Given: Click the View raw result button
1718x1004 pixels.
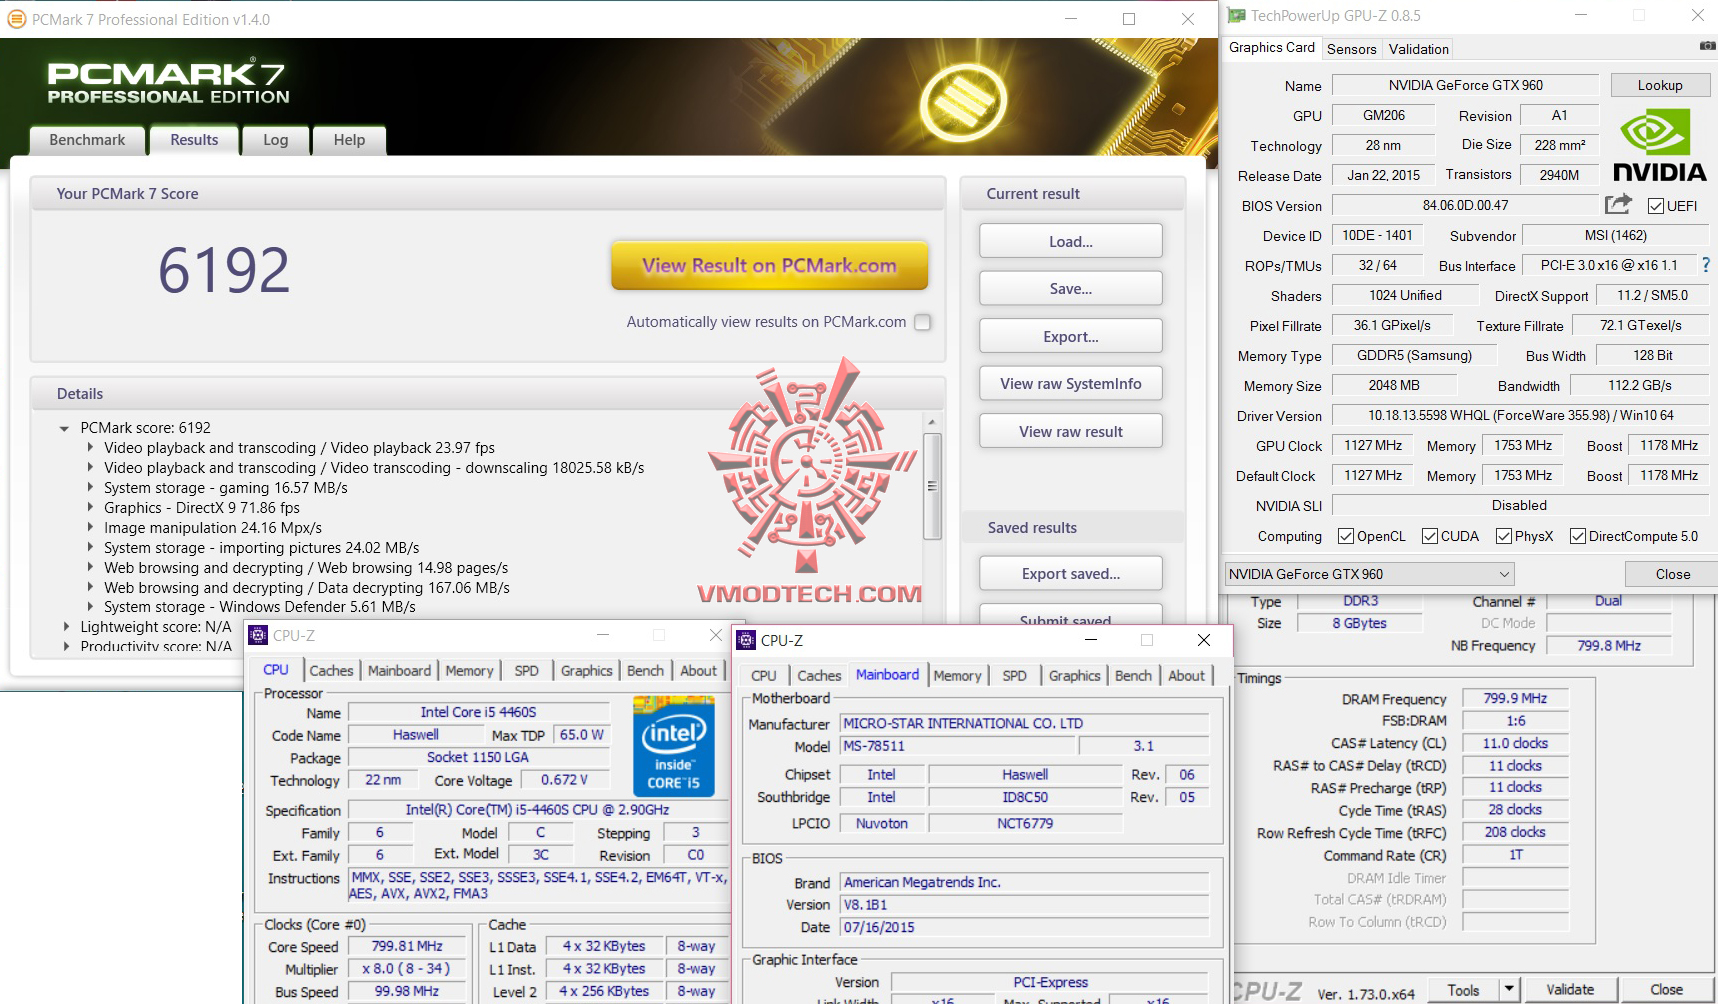Looking at the screenshot, I should [x=1071, y=431].
